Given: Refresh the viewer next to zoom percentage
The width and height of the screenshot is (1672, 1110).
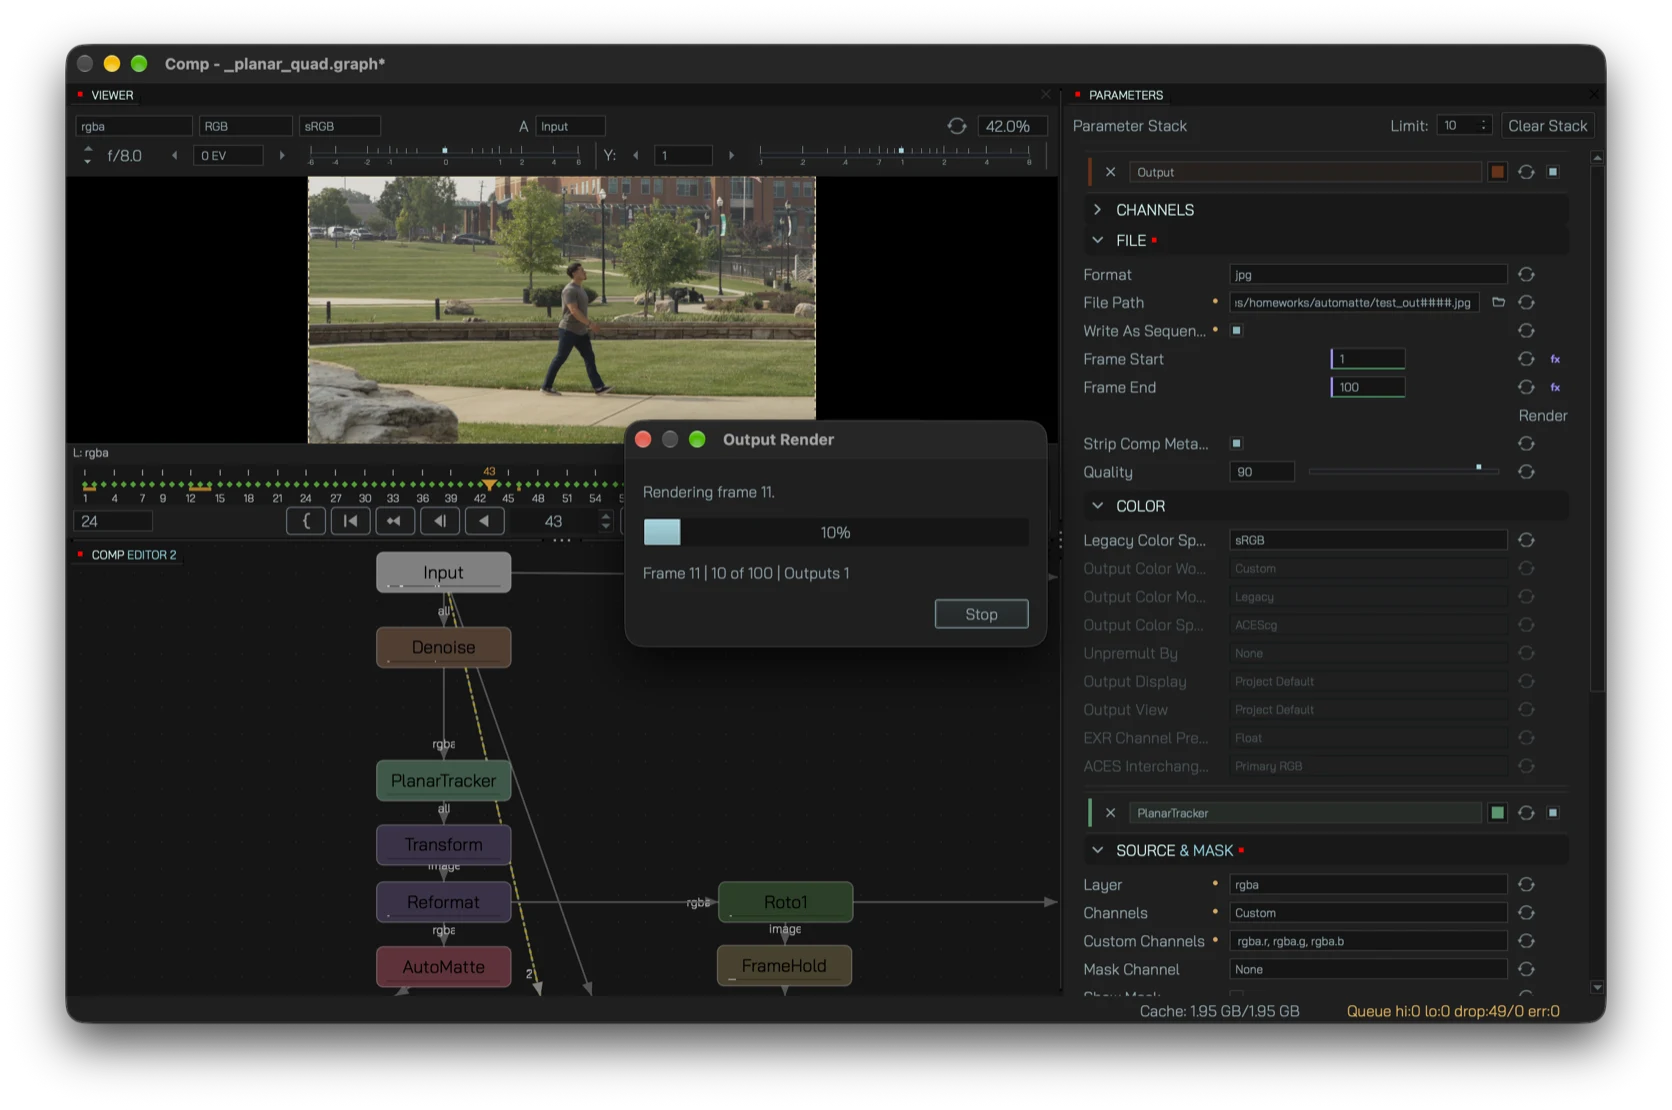Looking at the screenshot, I should (957, 126).
